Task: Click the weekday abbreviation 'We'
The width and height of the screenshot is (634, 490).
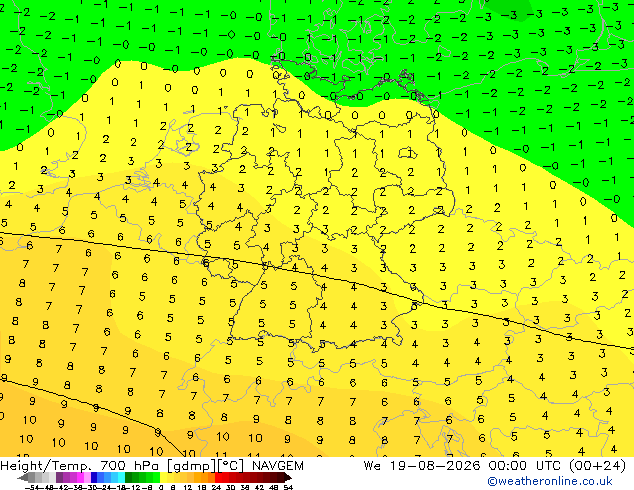Action: (372, 466)
